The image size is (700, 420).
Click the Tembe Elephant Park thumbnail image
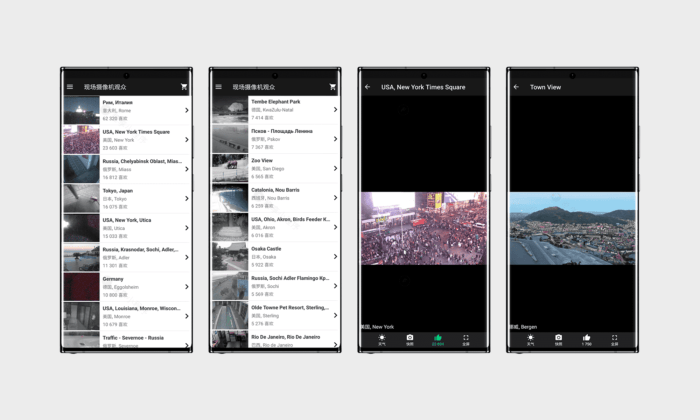pyautogui.click(x=229, y=109)
